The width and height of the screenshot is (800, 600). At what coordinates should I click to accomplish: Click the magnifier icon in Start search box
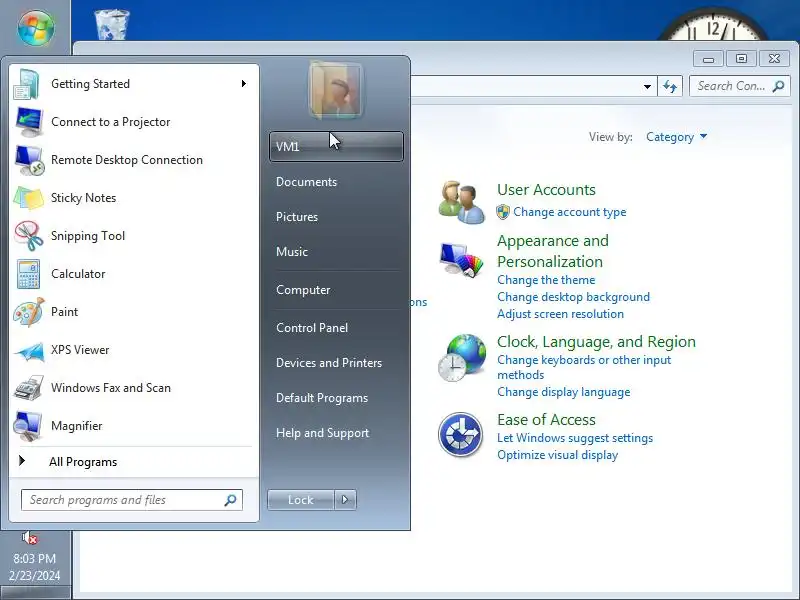(x=230, y=500)
